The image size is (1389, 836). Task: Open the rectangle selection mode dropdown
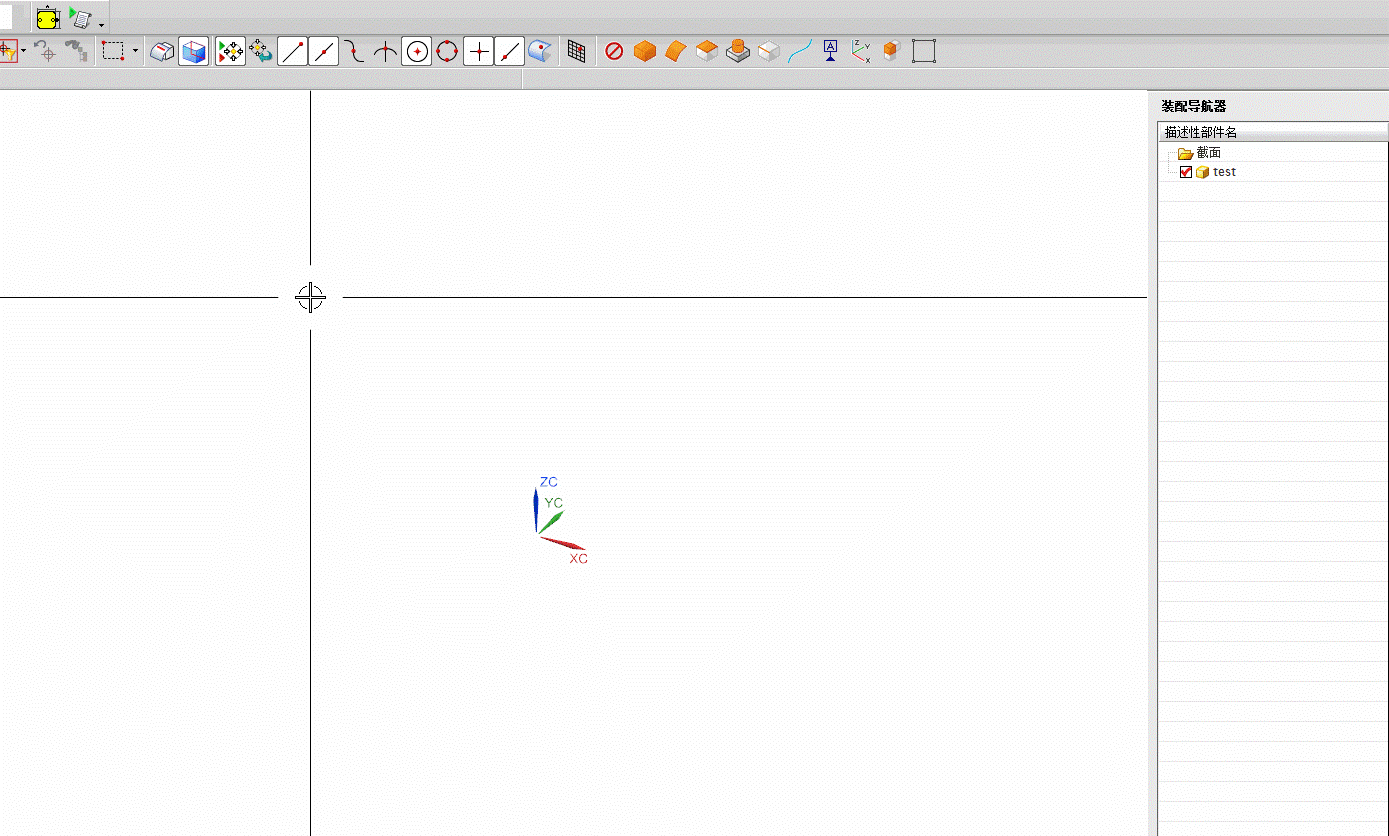click(135, 51)
